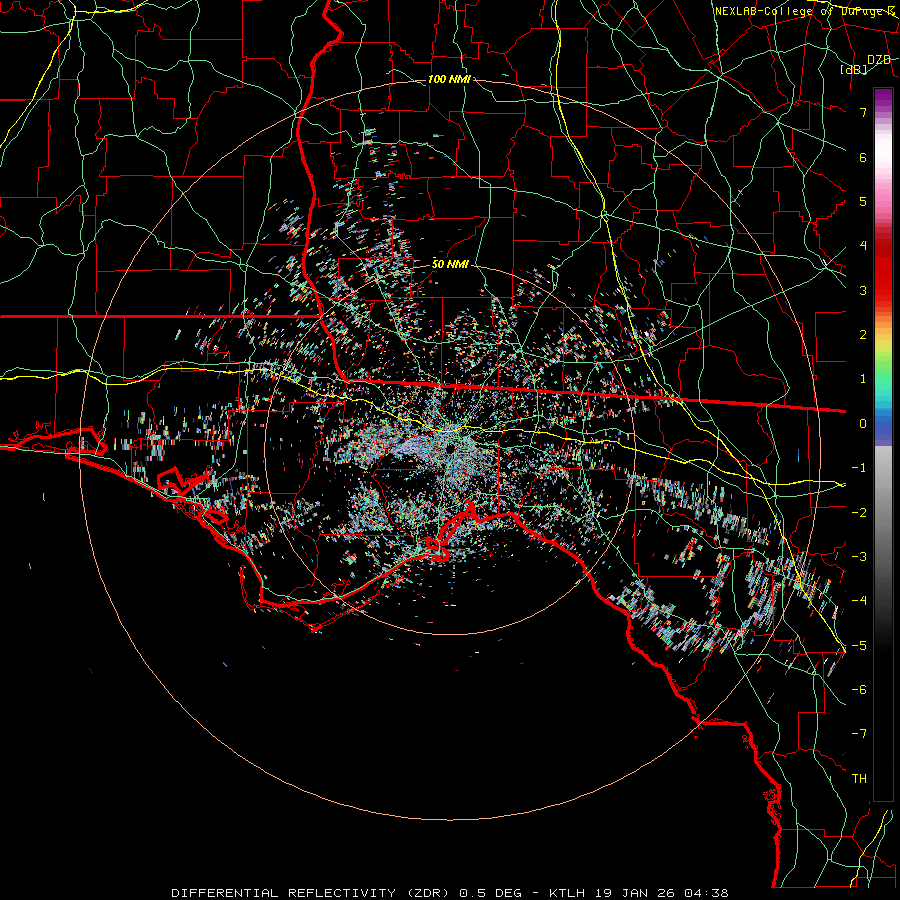
Task: Click the "DIFFERENTIAL REFLECTIVITY (ZDR)" caption text
Action: coord(312,893)
